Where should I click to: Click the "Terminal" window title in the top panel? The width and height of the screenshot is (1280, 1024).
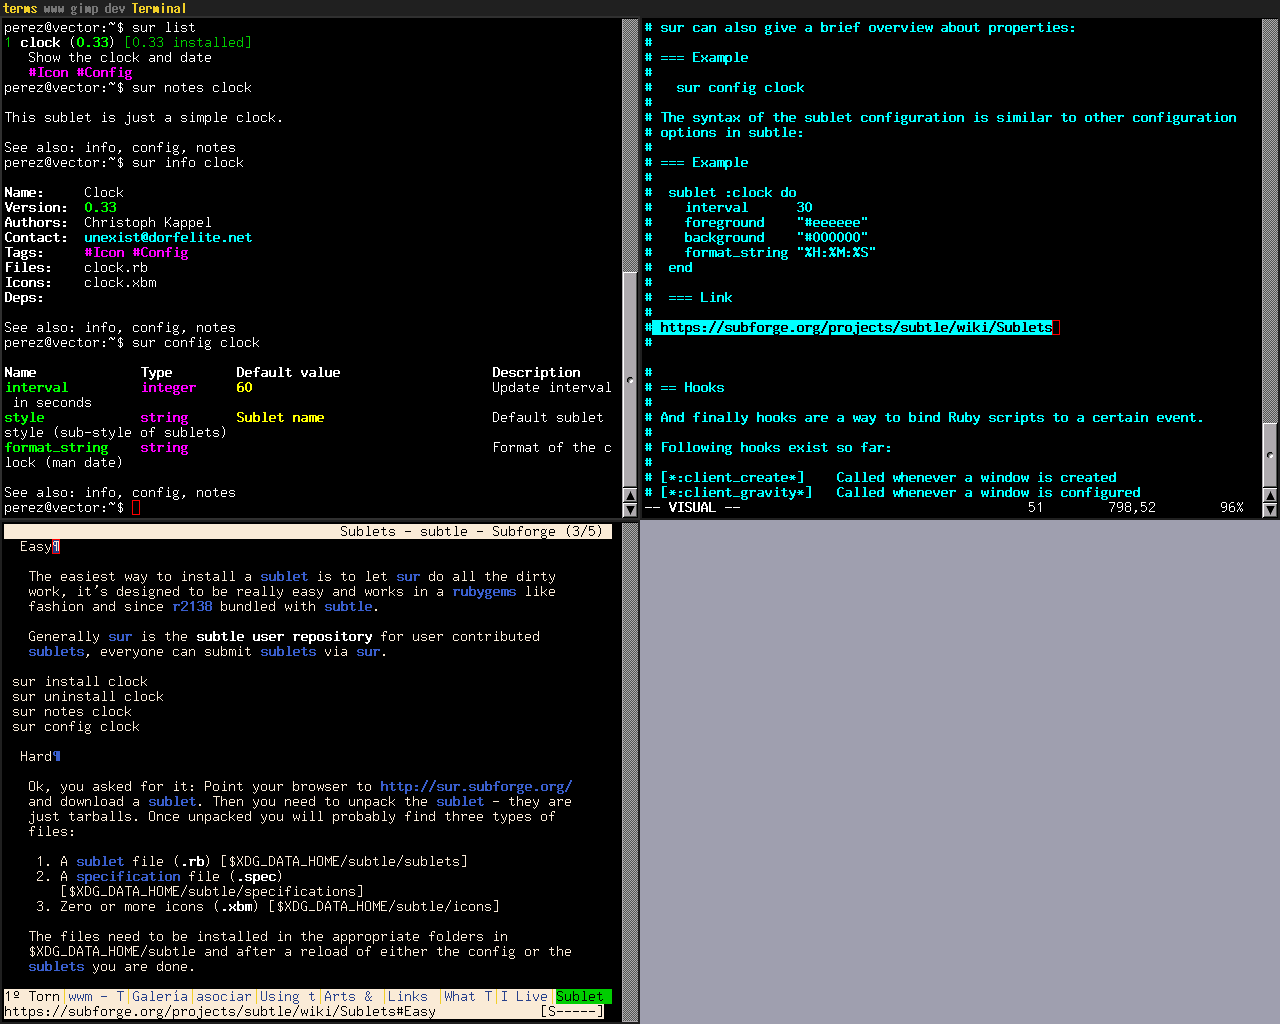(x=159, y=8)
